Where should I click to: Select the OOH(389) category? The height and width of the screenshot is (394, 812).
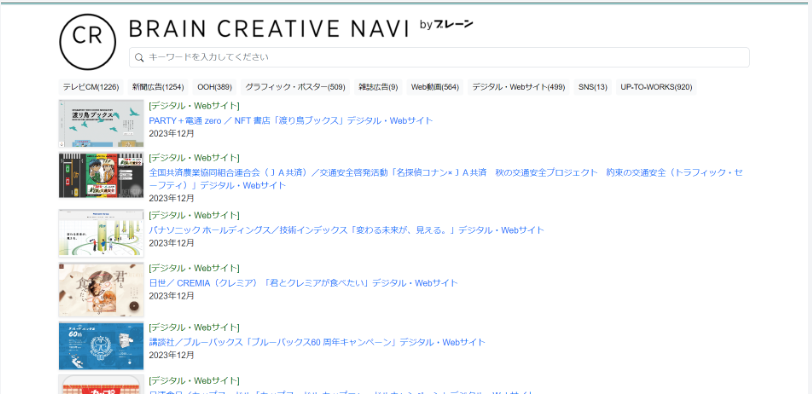point(214,87)
